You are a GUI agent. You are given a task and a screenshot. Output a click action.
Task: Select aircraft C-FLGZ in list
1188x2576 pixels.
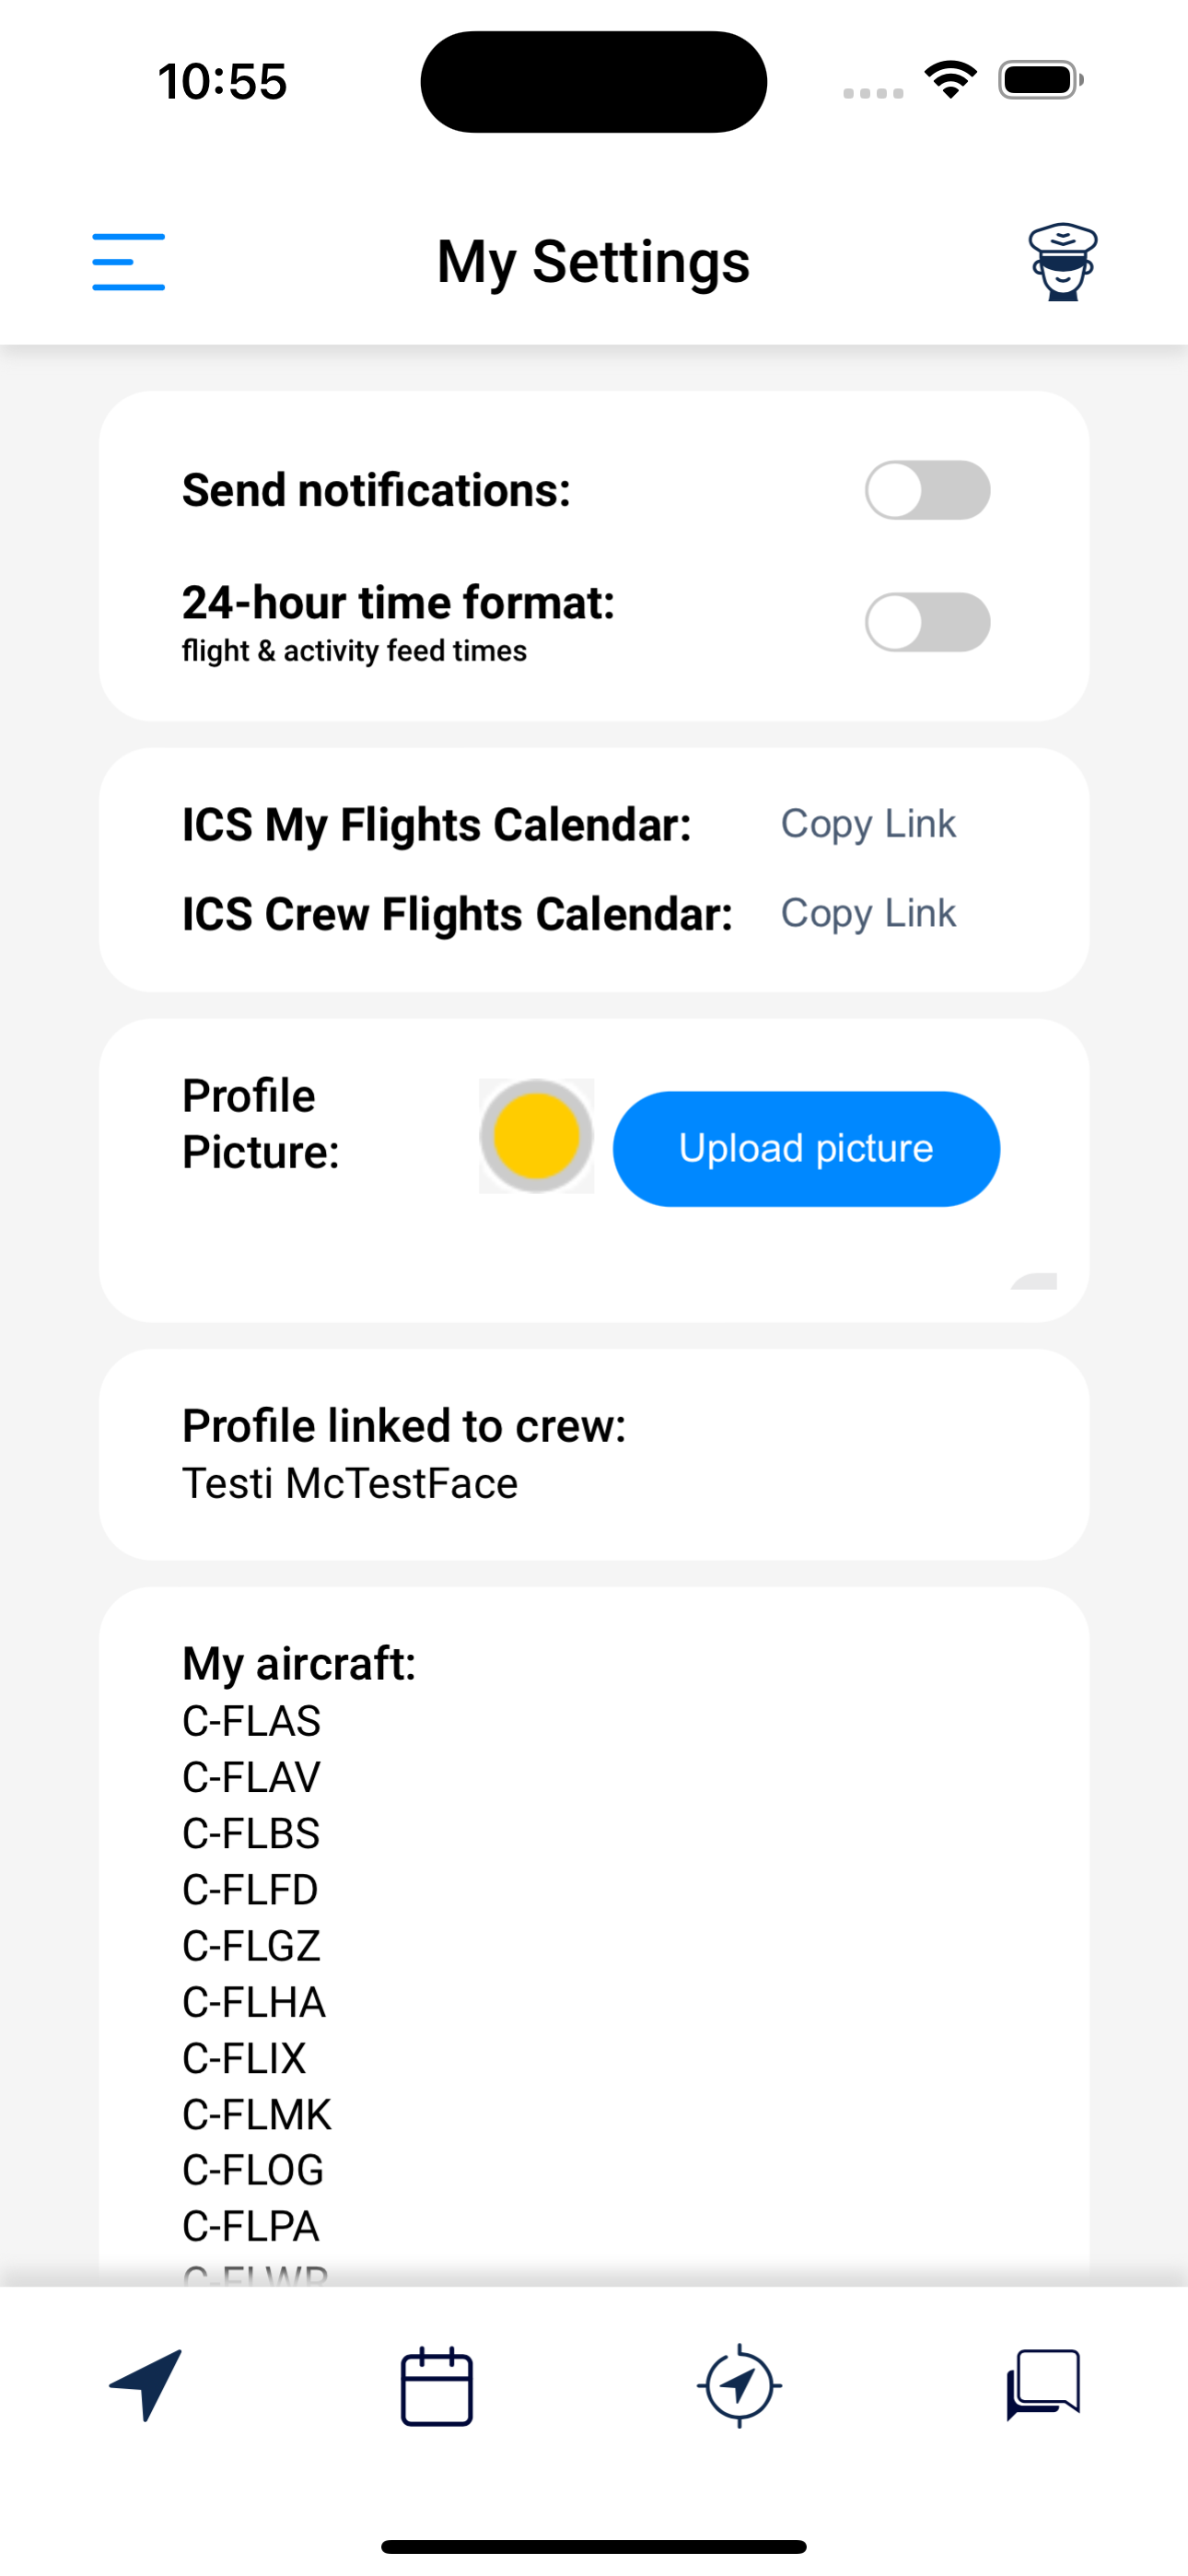(251, 1945)
